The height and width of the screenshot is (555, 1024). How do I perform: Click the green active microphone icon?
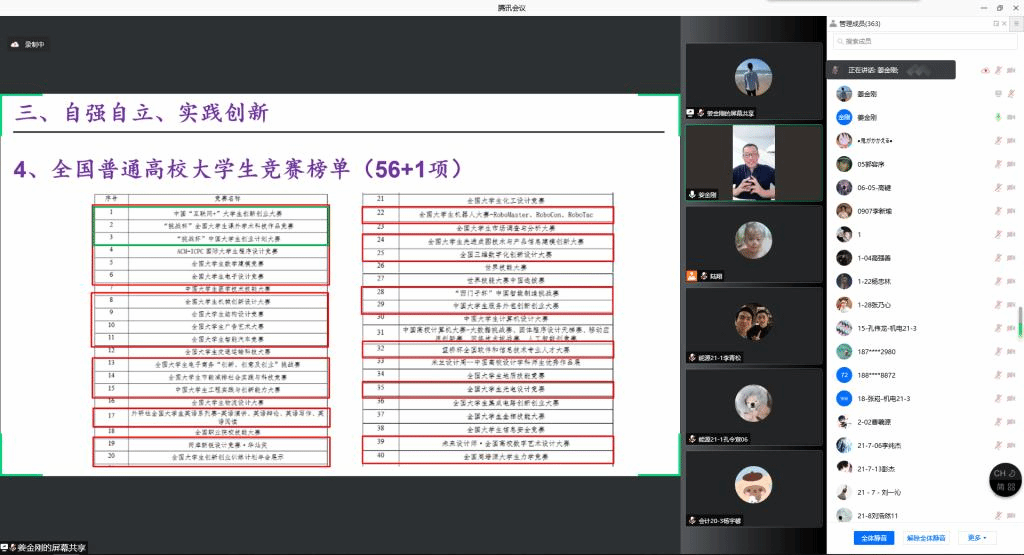[998, 117]
